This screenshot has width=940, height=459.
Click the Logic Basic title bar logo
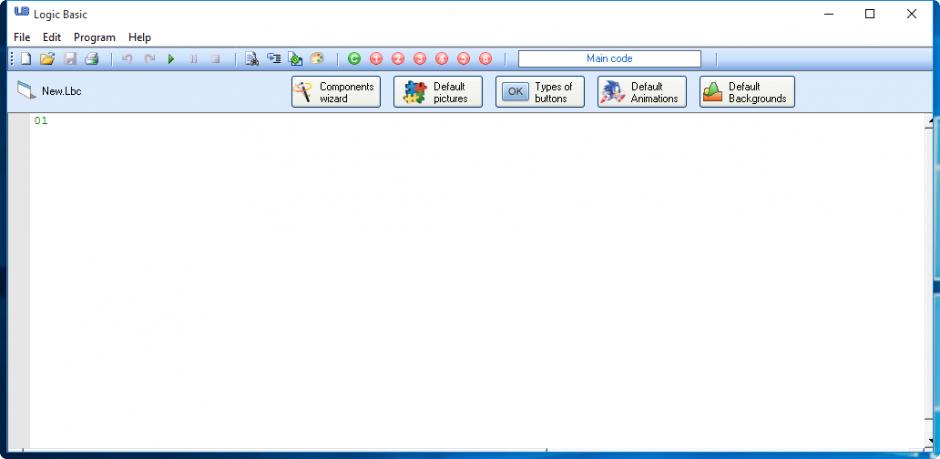[22, 13]
